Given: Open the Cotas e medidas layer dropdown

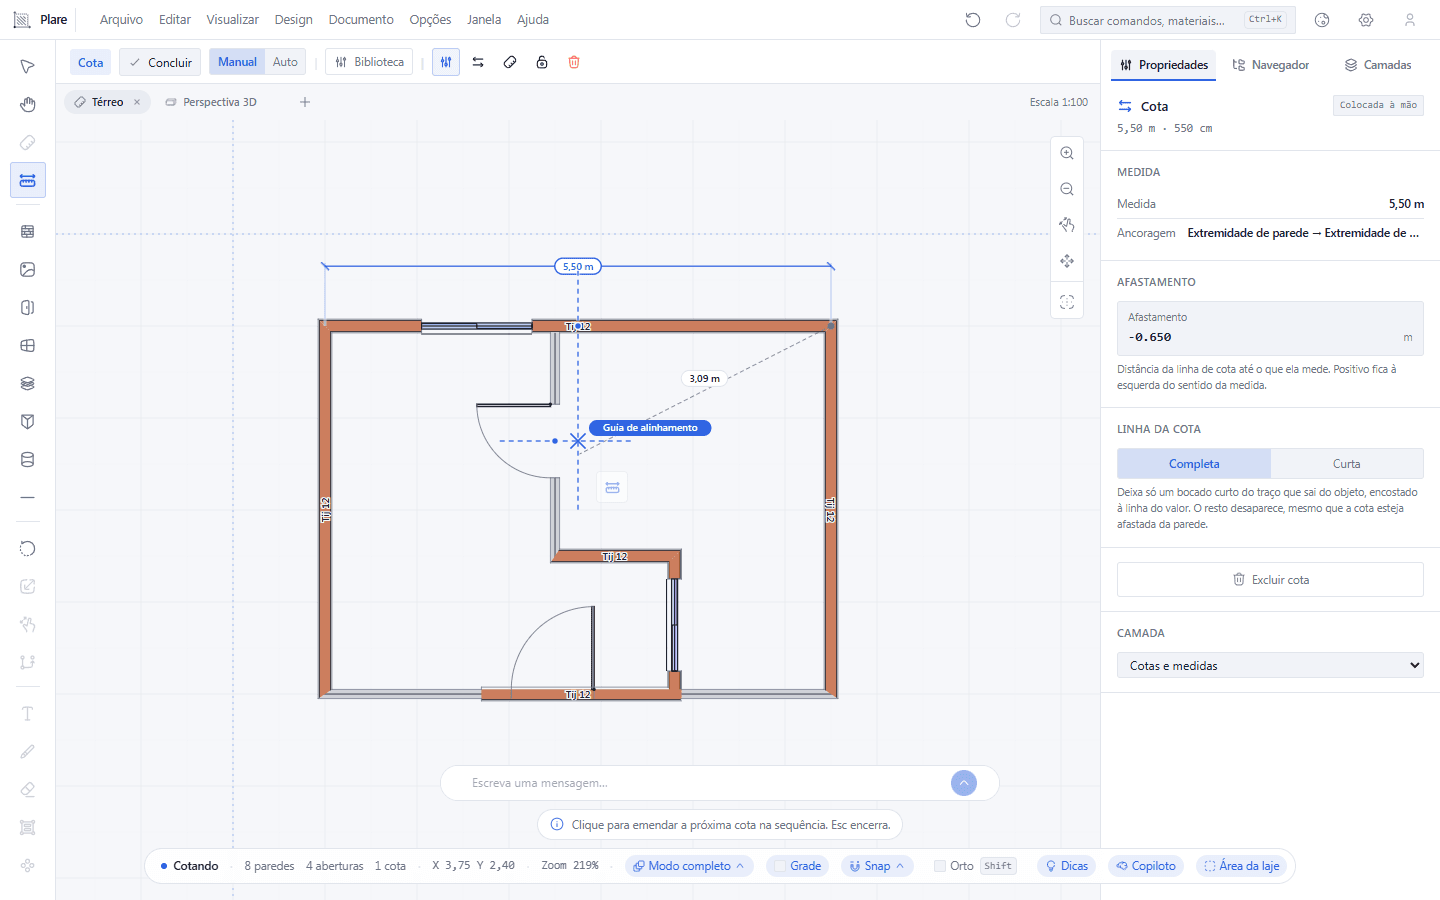Looking at the screenshot, I should [1270, 665].
